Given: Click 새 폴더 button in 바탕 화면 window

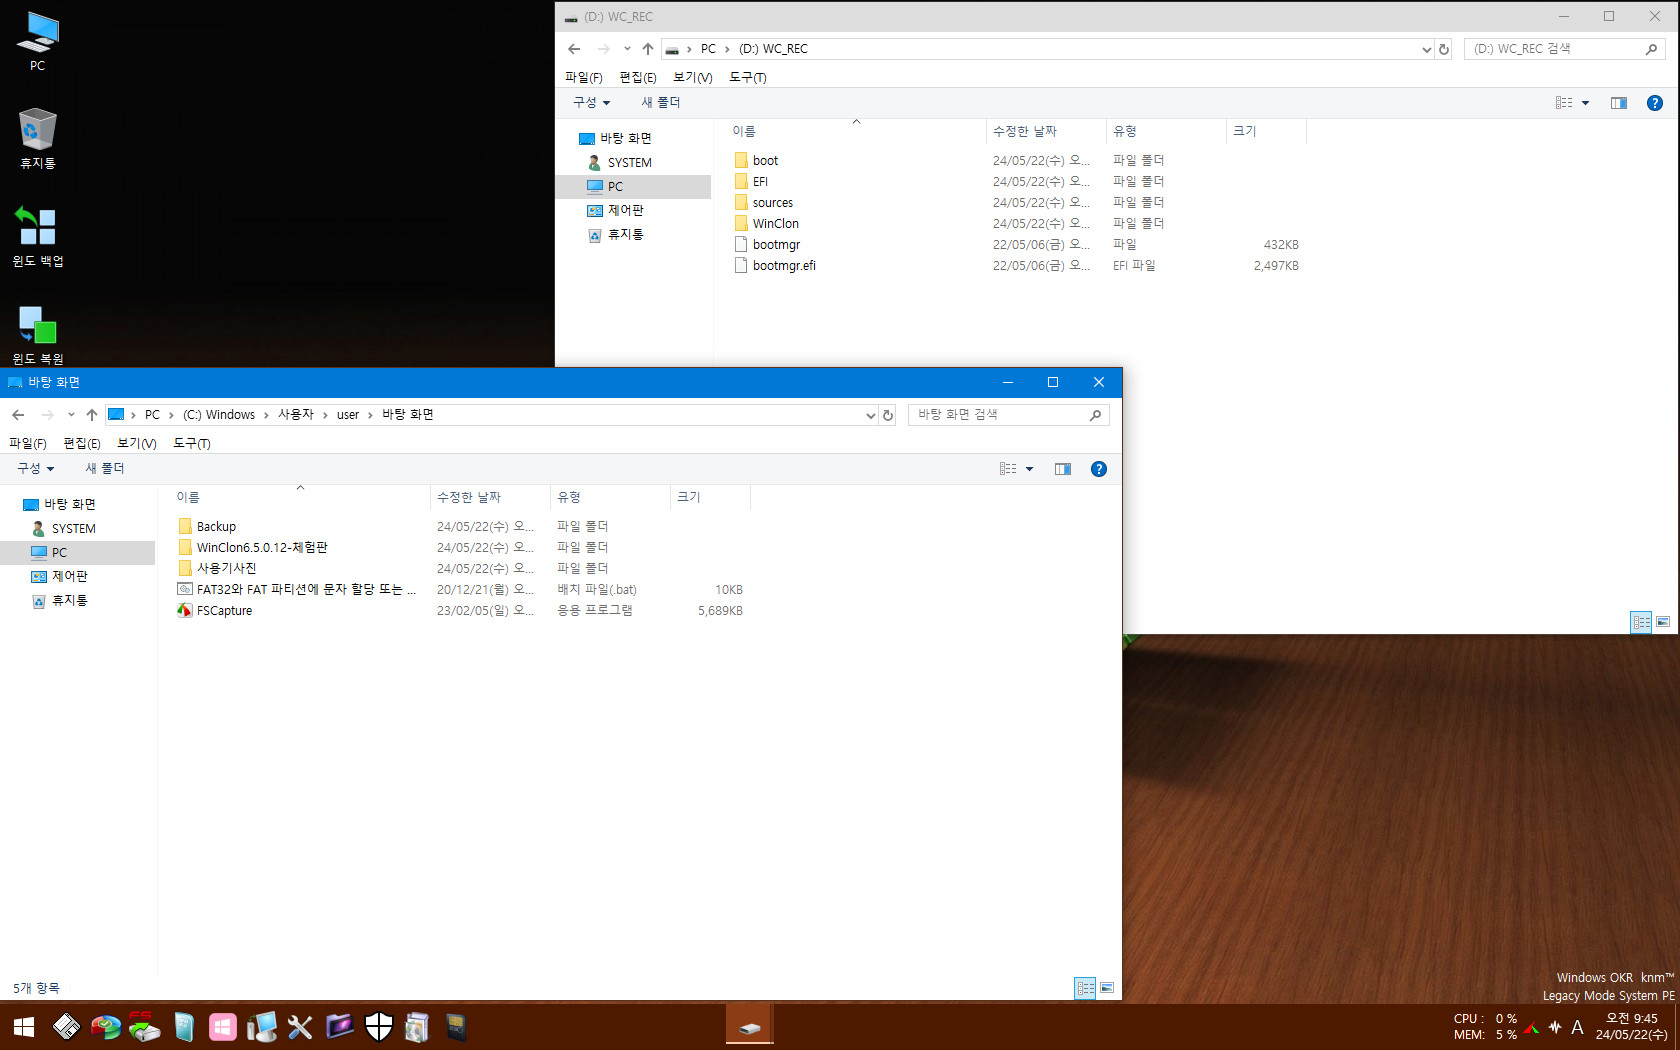Looking at the screenshot, I should click(x=104, y=469).
